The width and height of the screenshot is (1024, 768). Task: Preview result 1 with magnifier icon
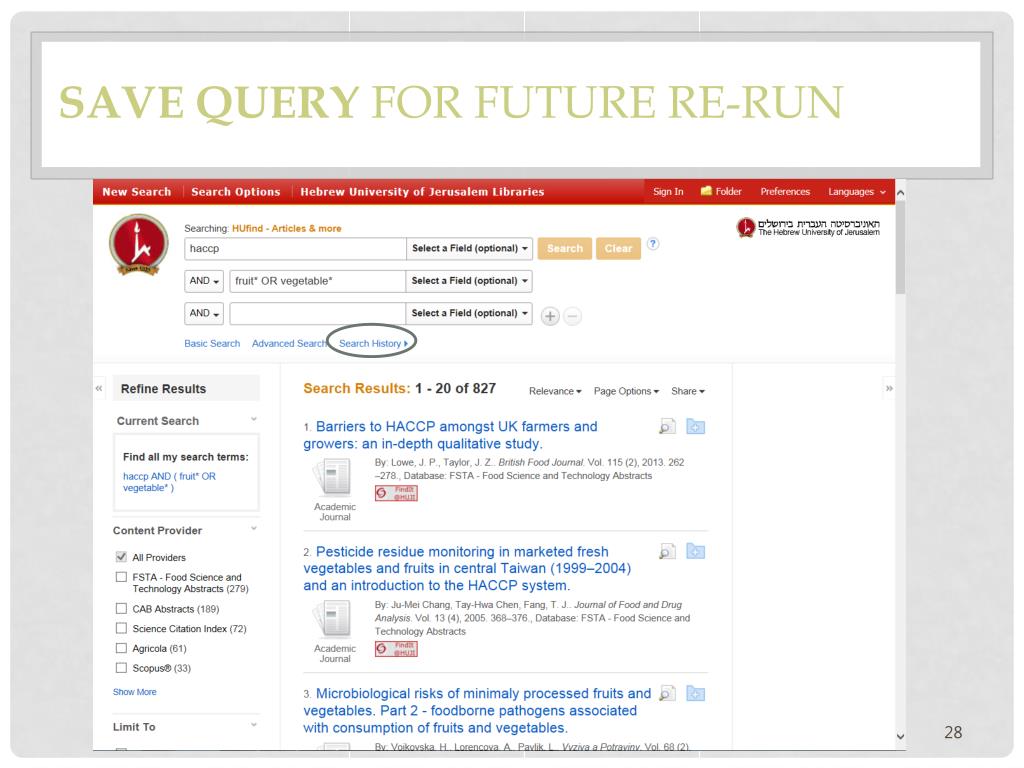(x=667, y=427)
